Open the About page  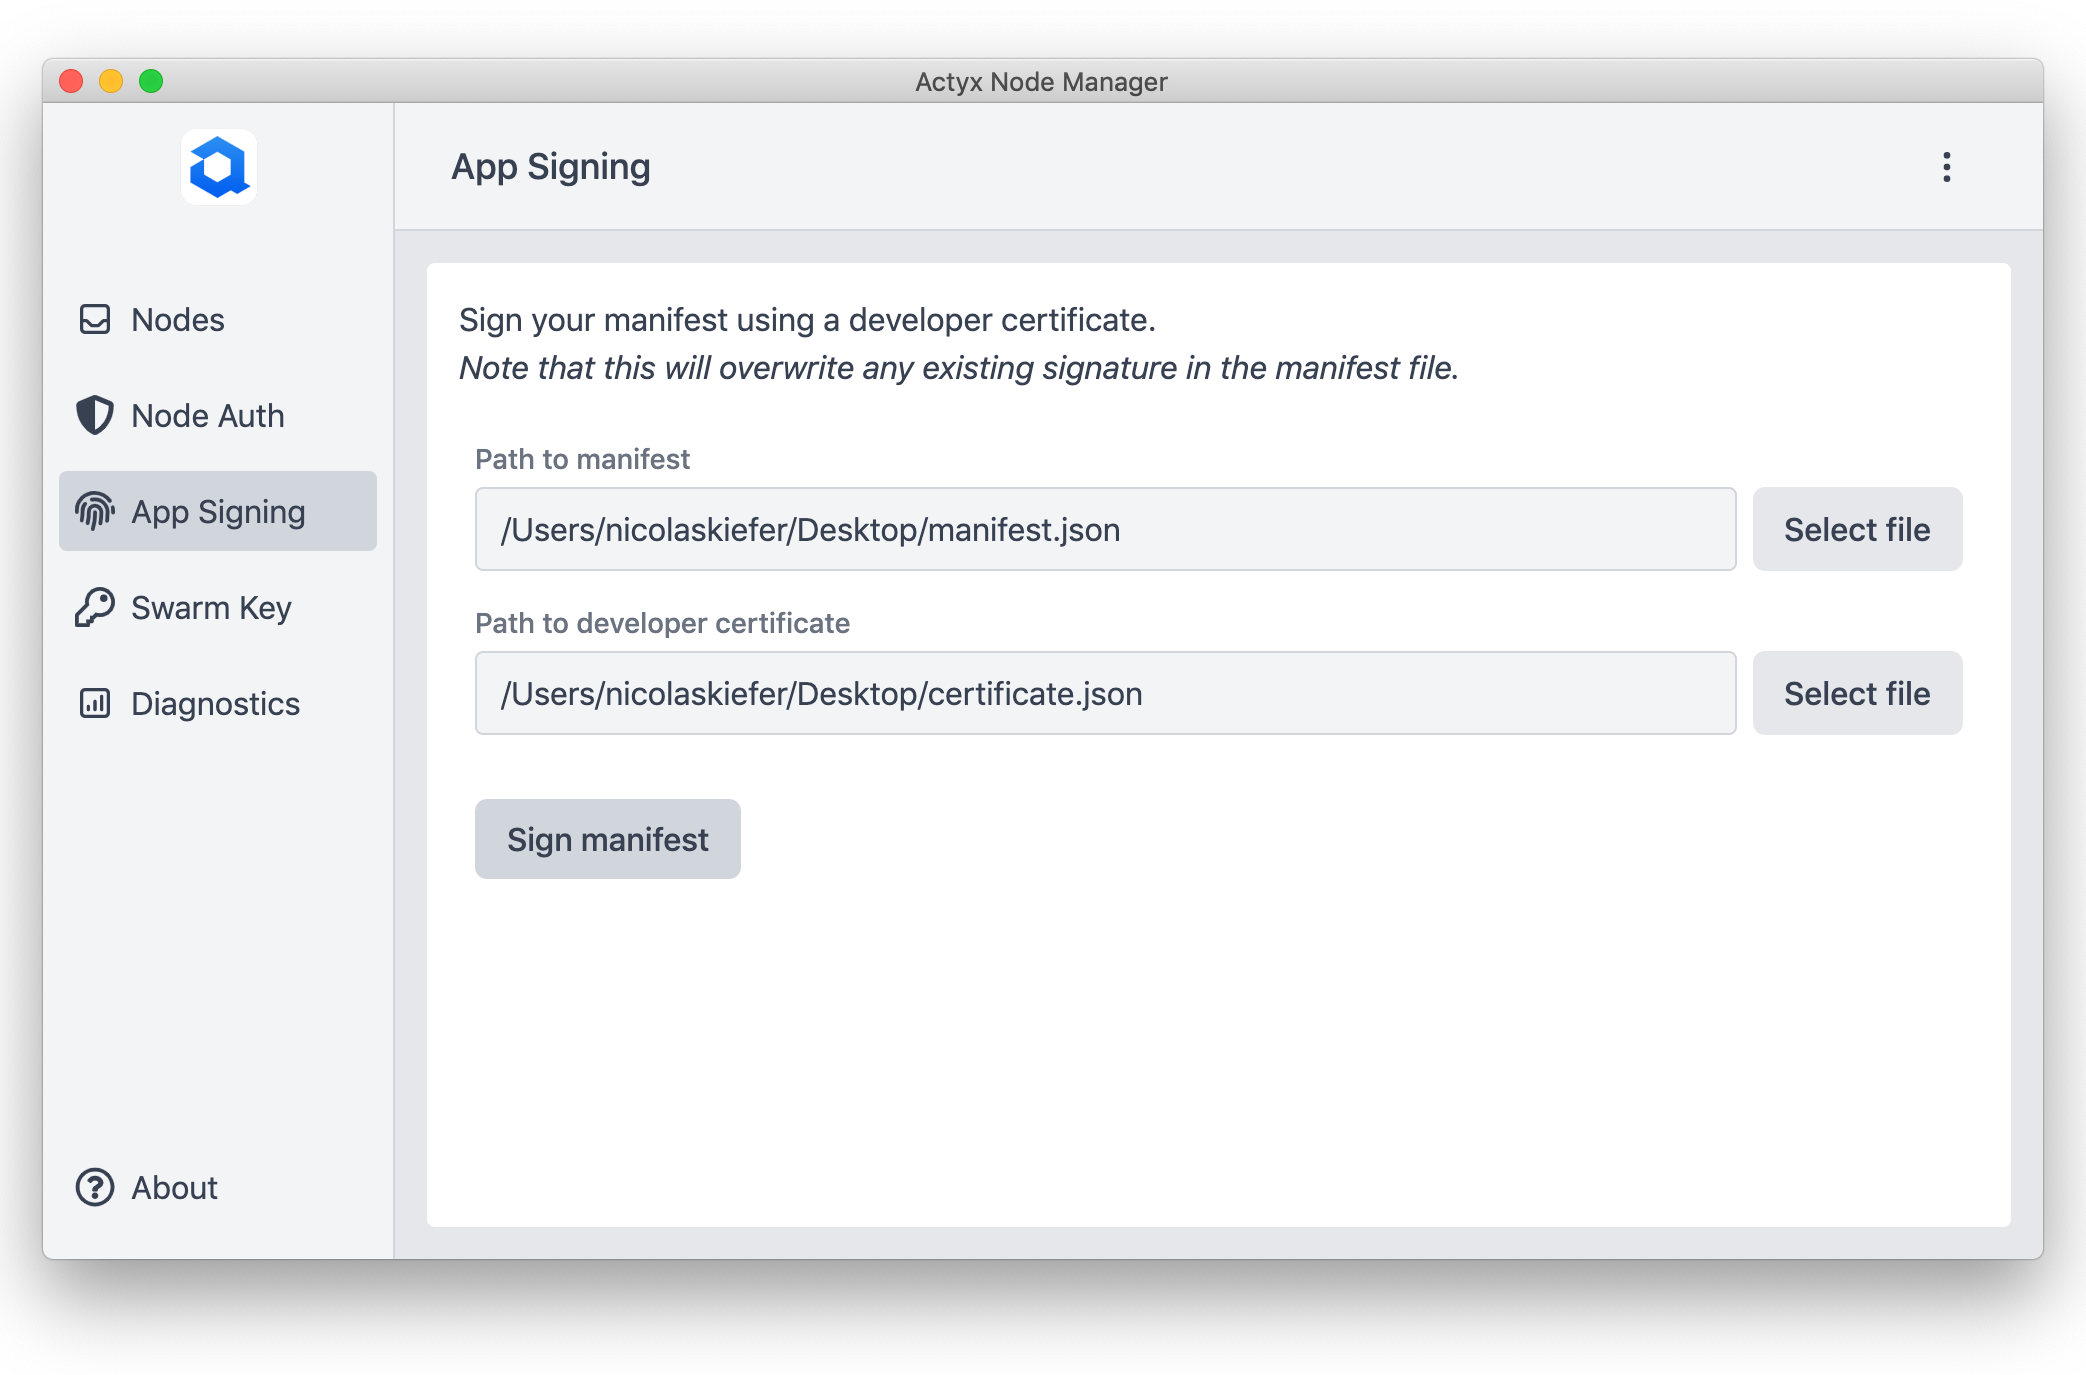coord(174,1187)
